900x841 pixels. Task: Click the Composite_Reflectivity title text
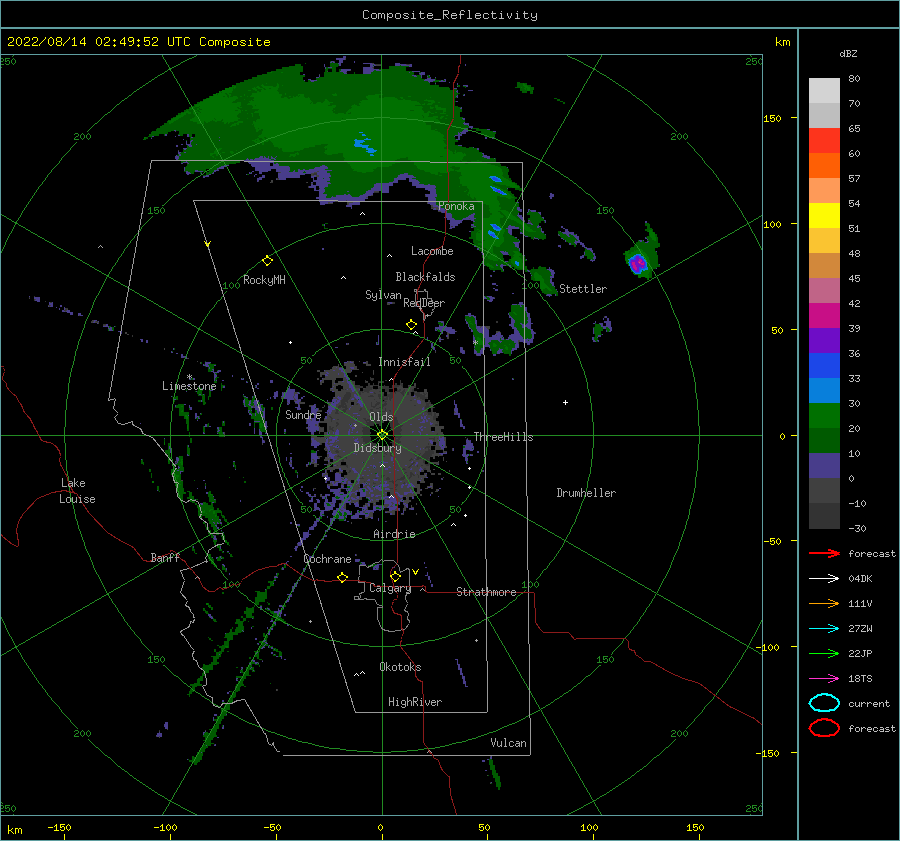tap(450, 15)
